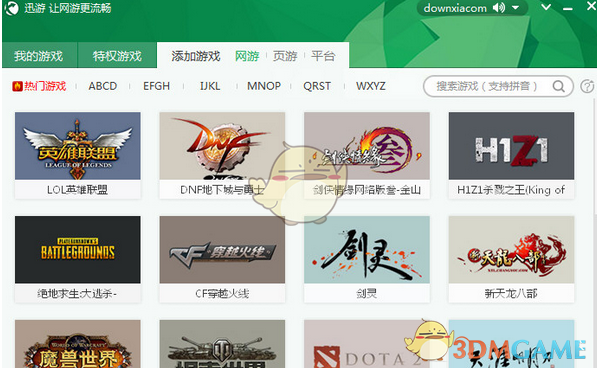This screenshot has height=368, width=597.
Task: Switch to 特权游戏 tab
Action: pyautogui.click(x=117, y=56)
